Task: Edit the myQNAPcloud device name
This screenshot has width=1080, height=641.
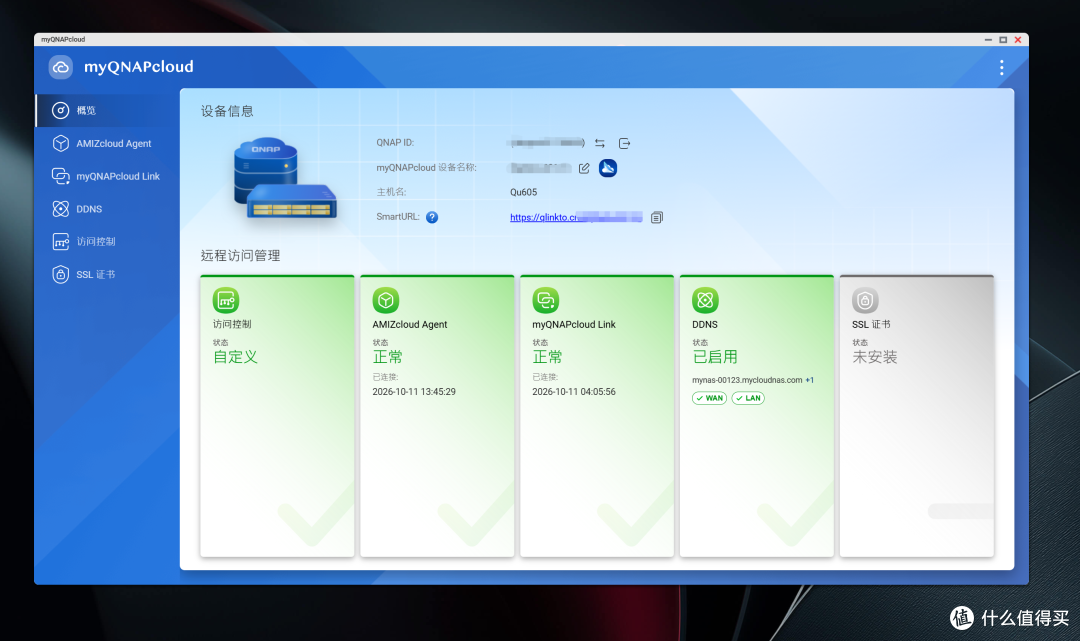Action: coord(584,168)
